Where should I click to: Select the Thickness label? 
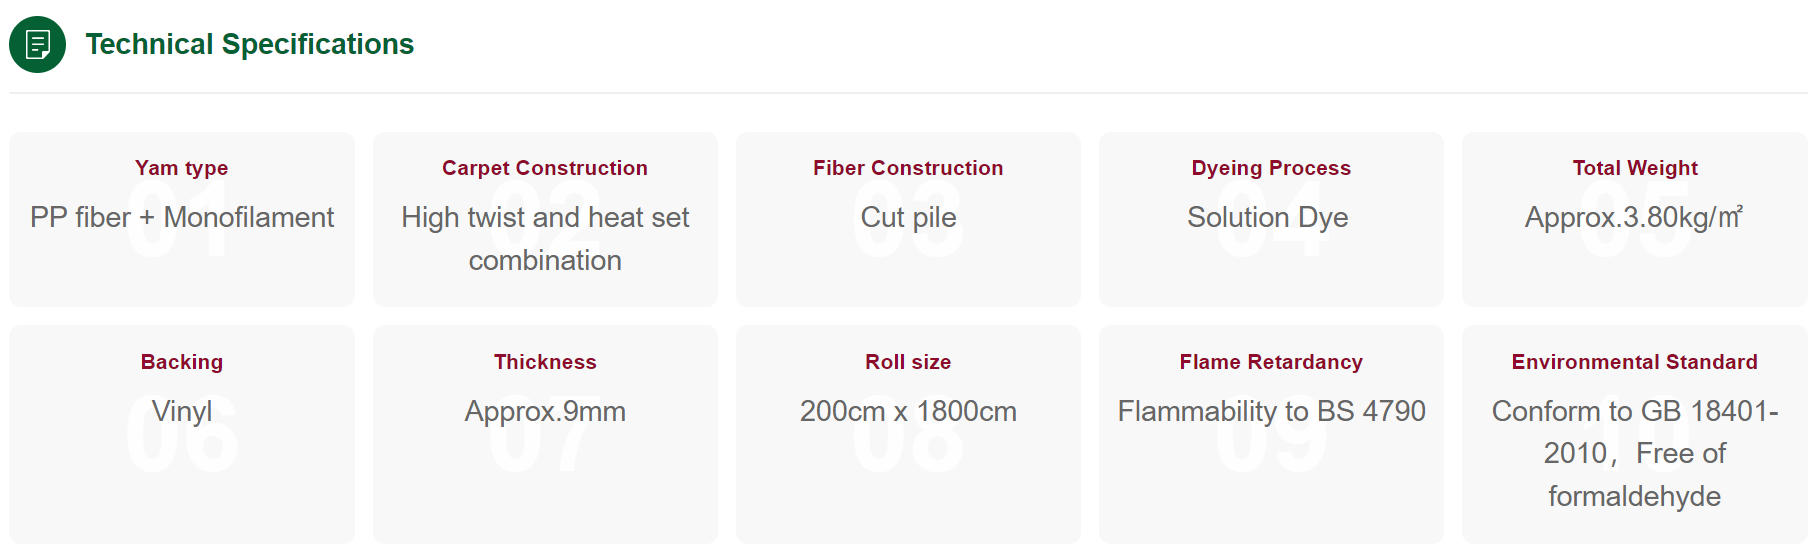(x=545, y=362)
